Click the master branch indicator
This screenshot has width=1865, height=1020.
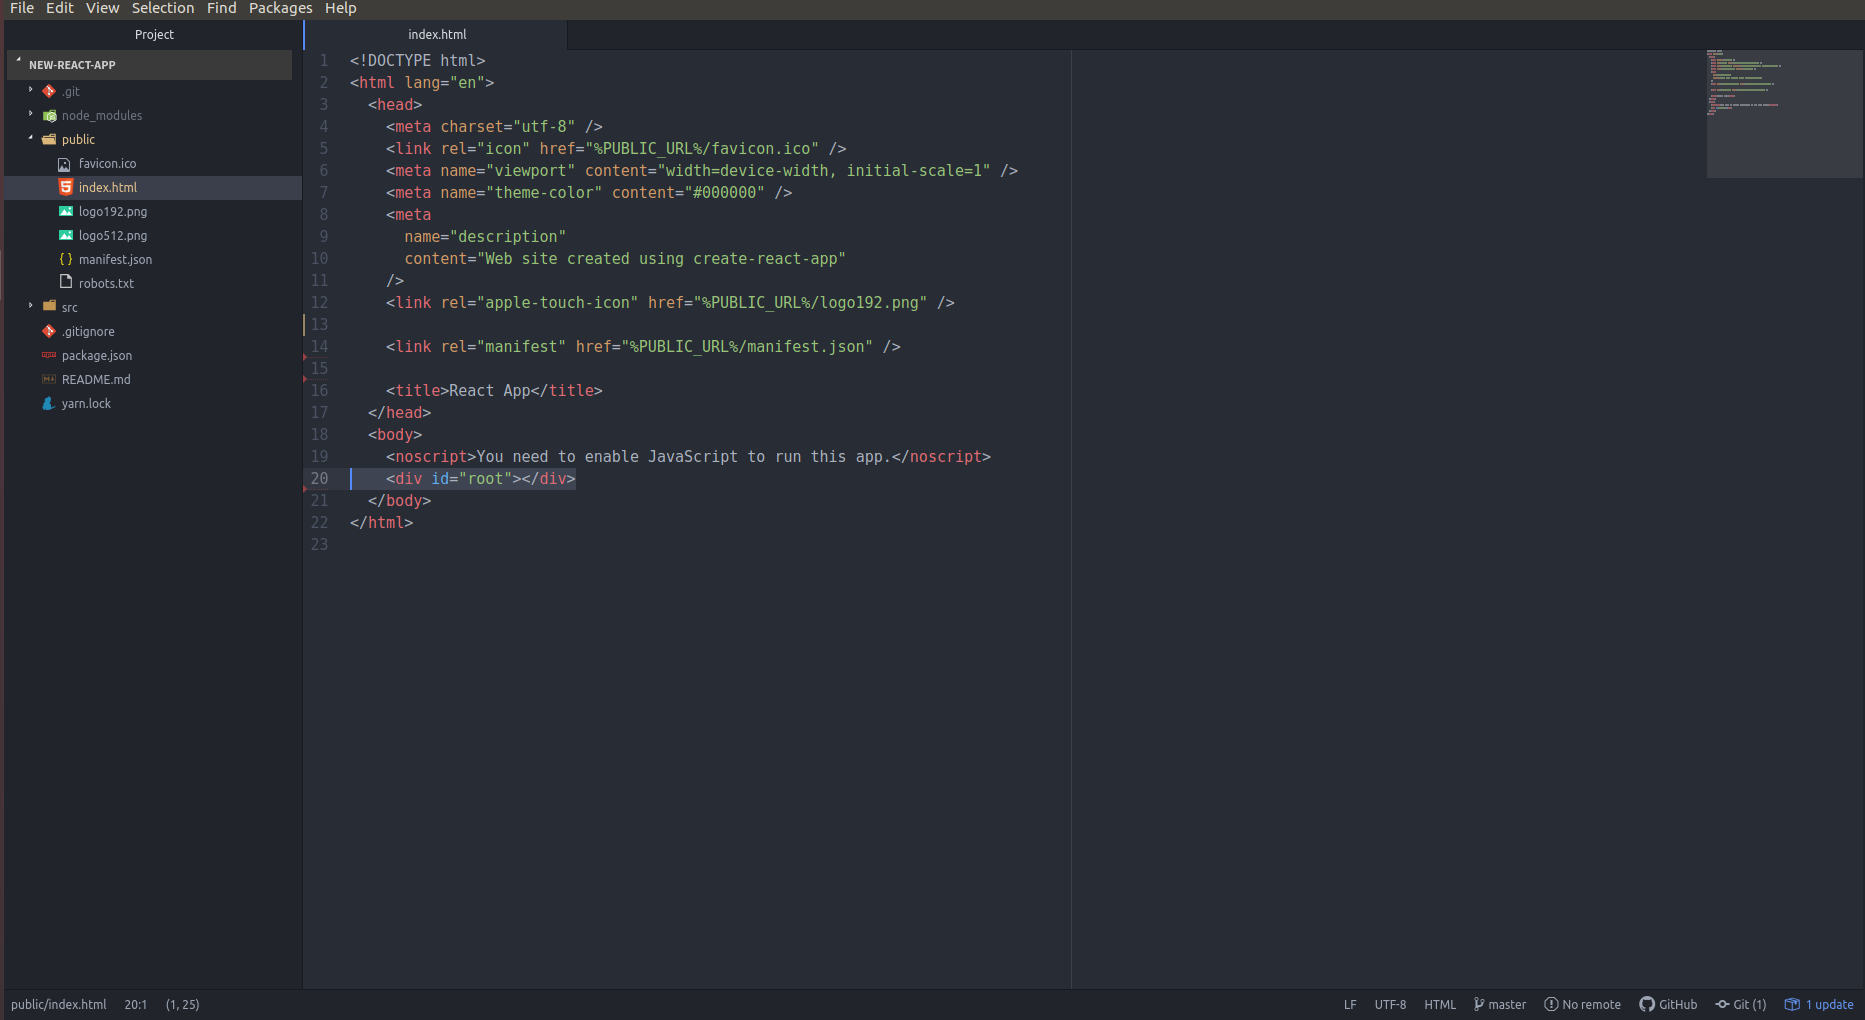coord(1500,1004)
